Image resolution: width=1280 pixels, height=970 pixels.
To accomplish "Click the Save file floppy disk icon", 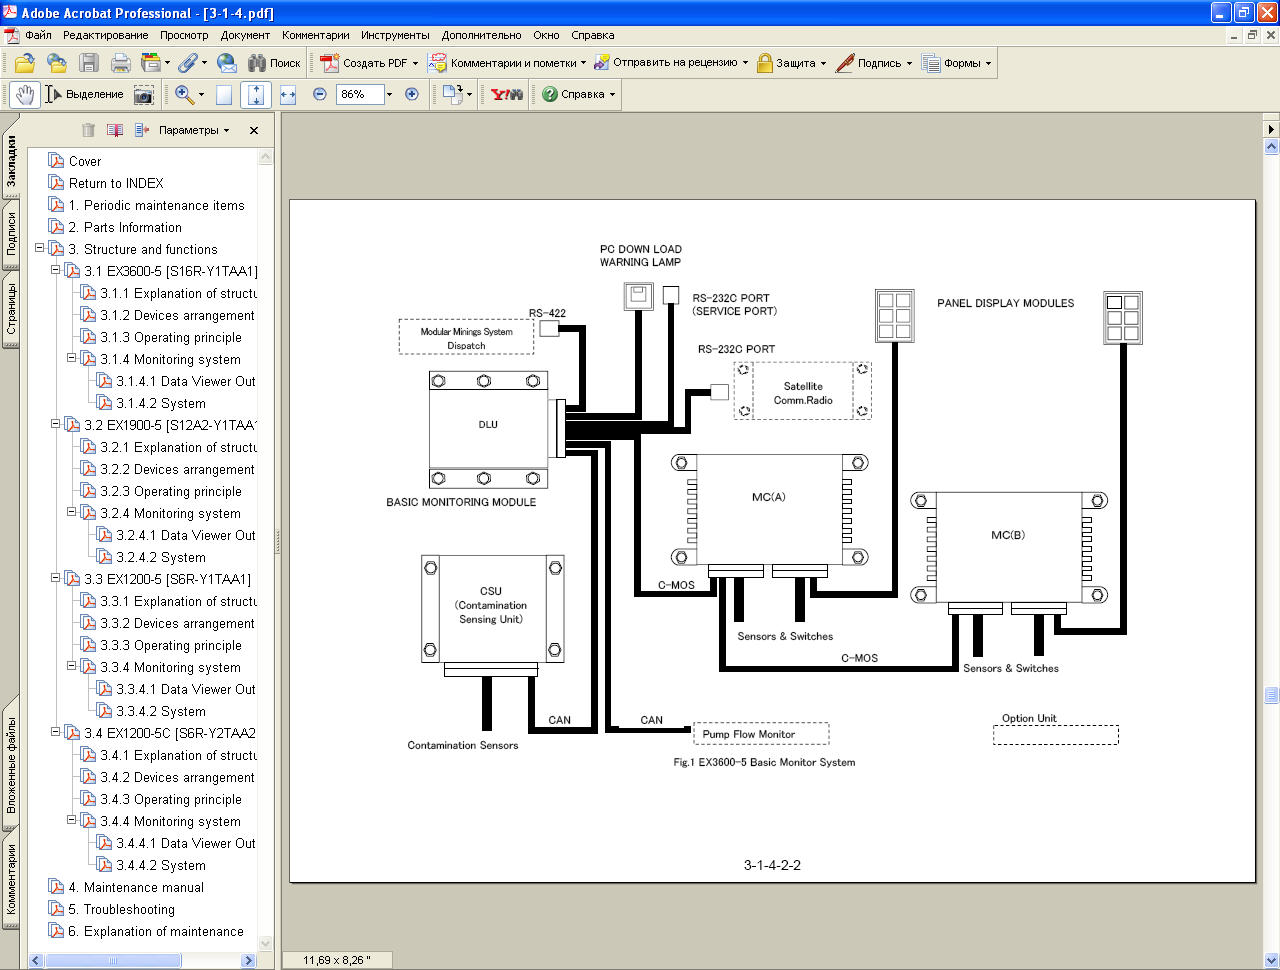I will coord(89,63).
